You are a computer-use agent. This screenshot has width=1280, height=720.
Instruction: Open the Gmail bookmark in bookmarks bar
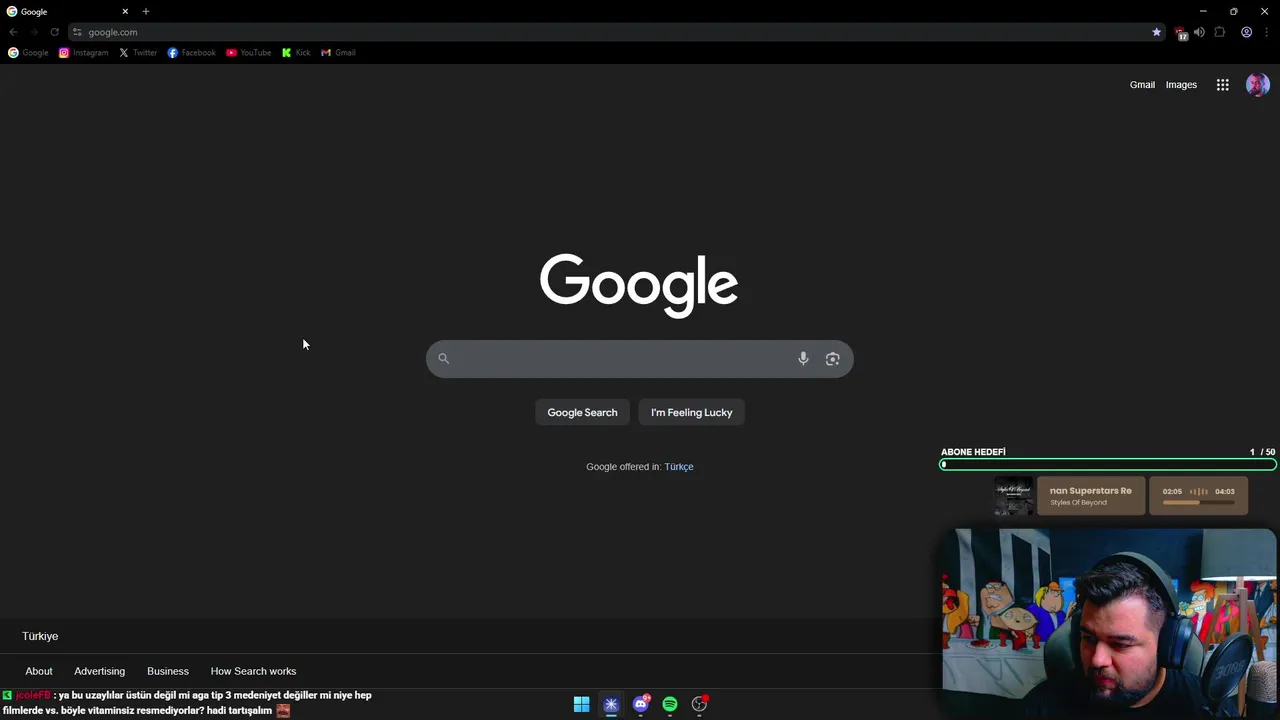pos(338,53)
